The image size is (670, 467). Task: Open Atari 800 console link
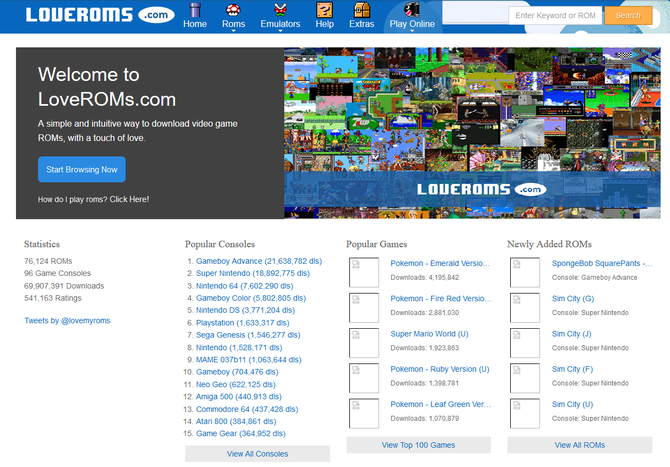point(236,421)
